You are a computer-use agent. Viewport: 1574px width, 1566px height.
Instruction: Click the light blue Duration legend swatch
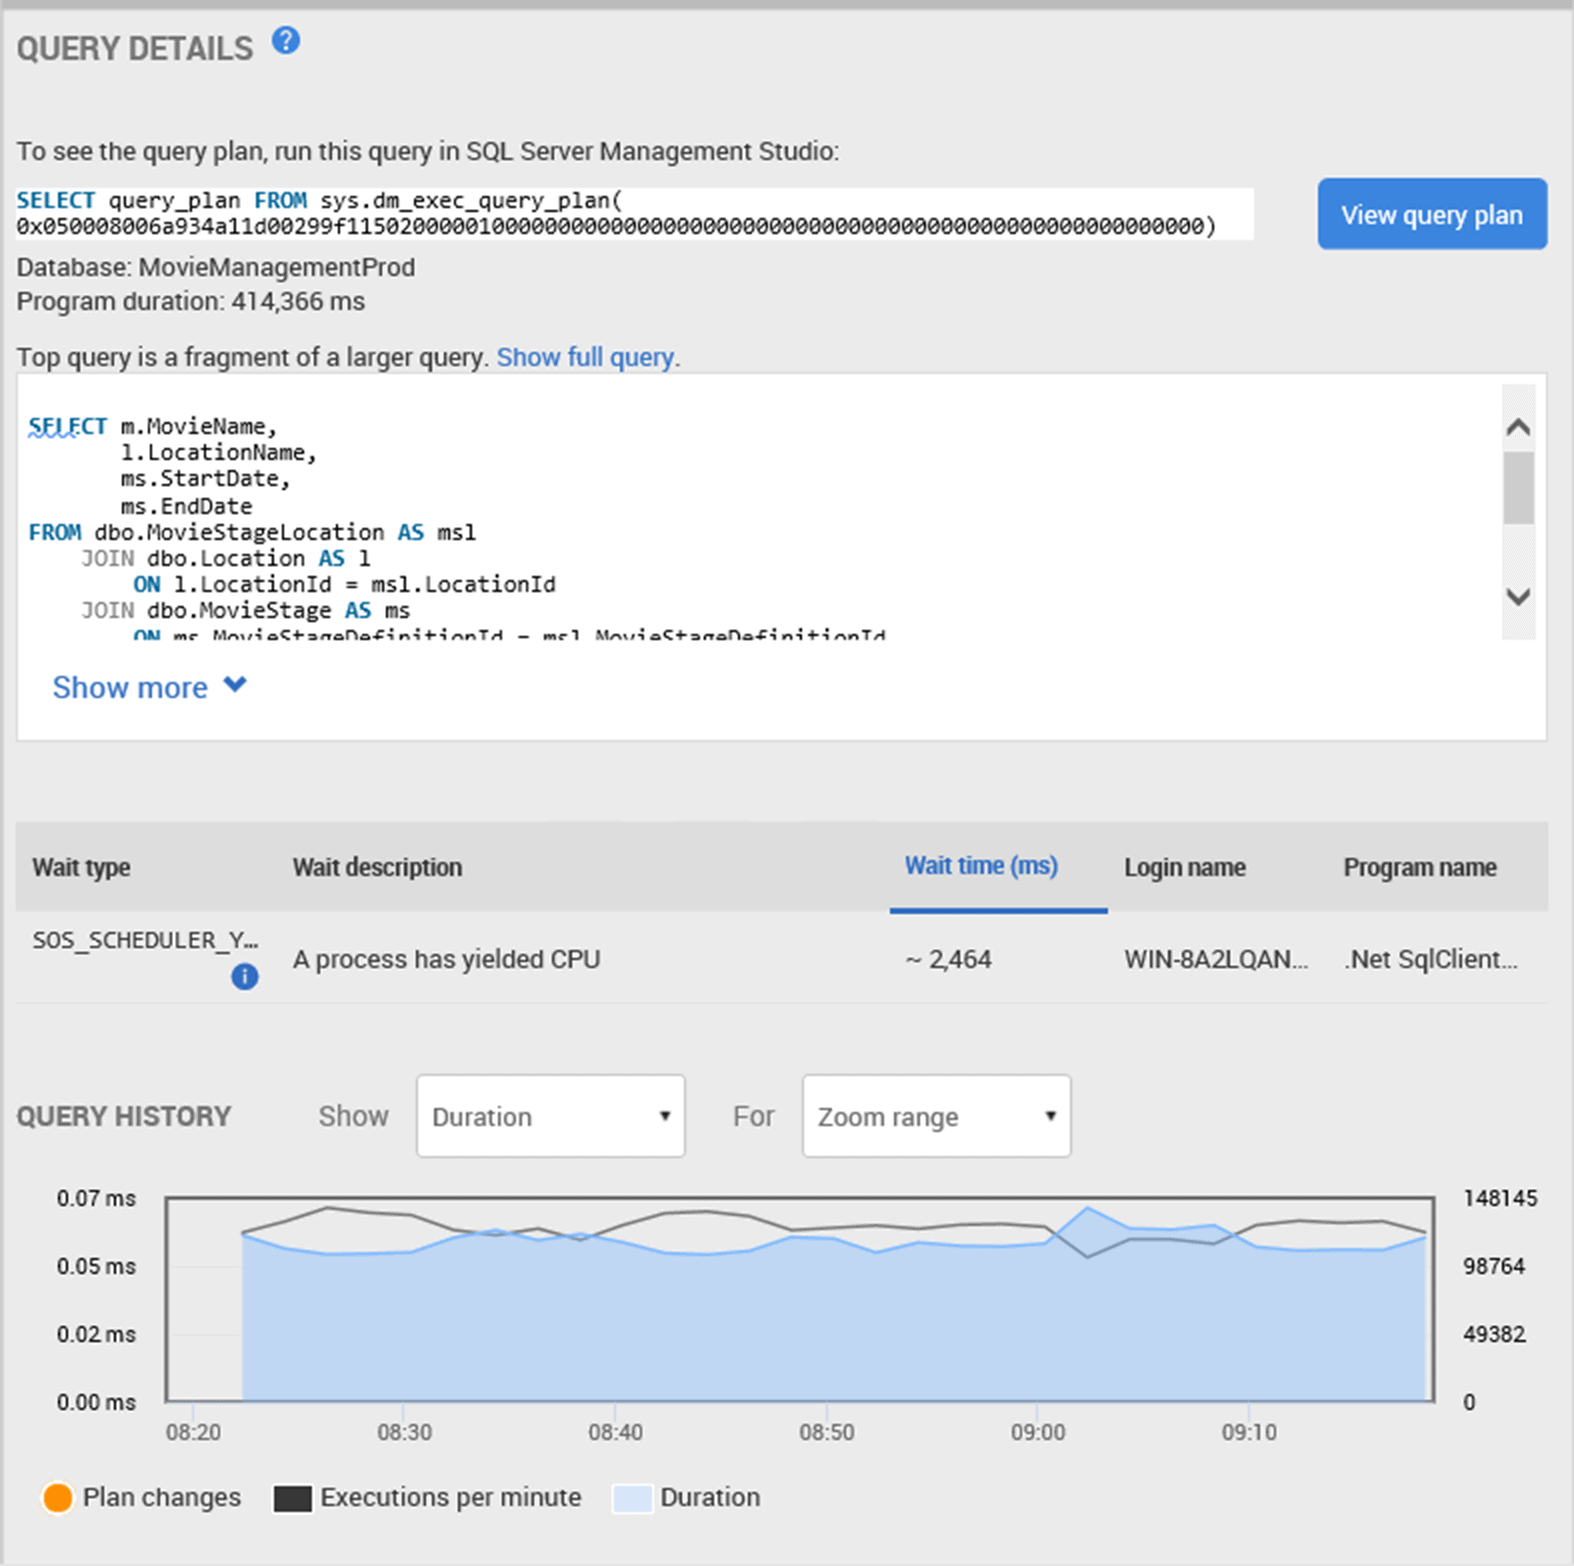click(632, 1498)
